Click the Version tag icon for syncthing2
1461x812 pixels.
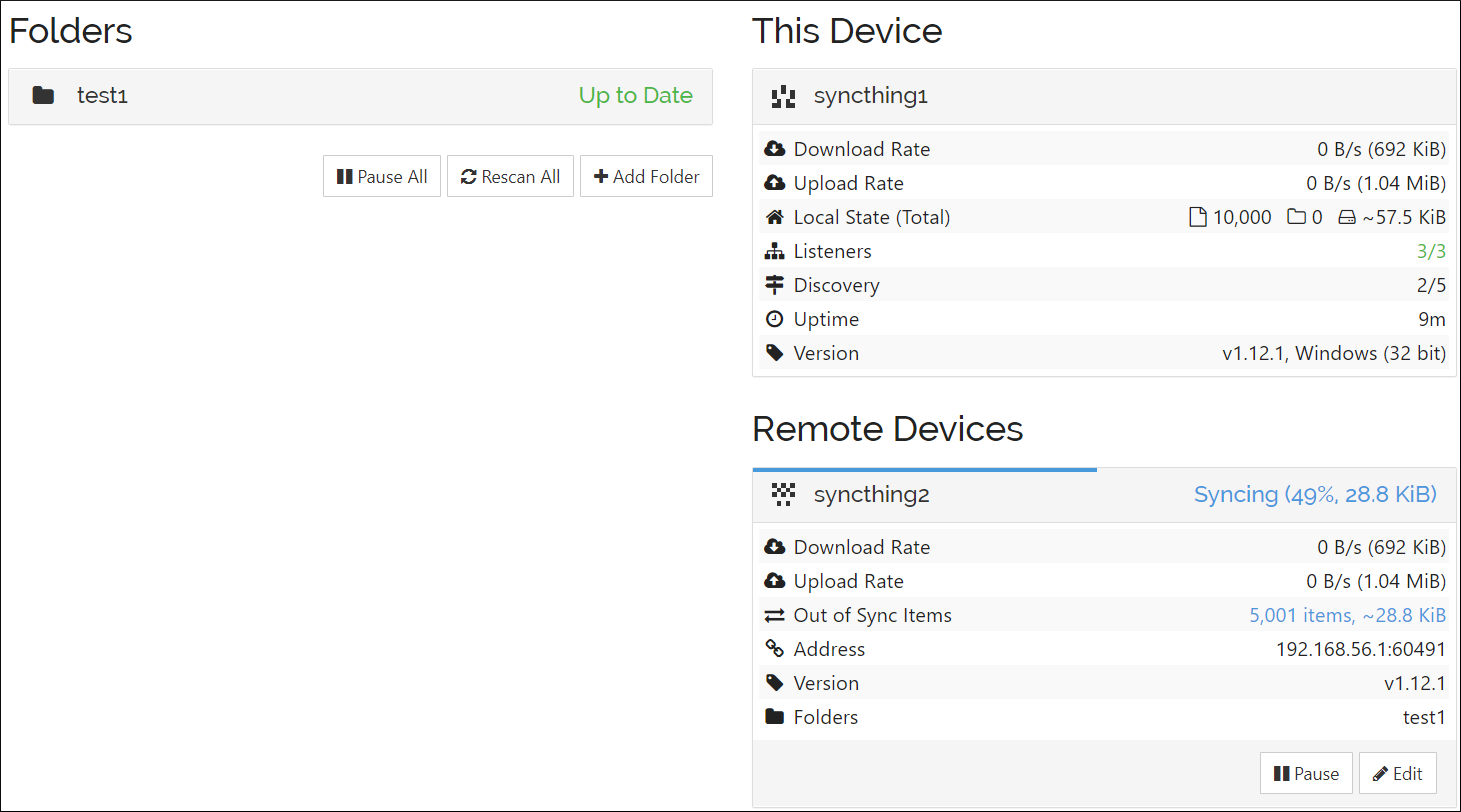[775, 683]
